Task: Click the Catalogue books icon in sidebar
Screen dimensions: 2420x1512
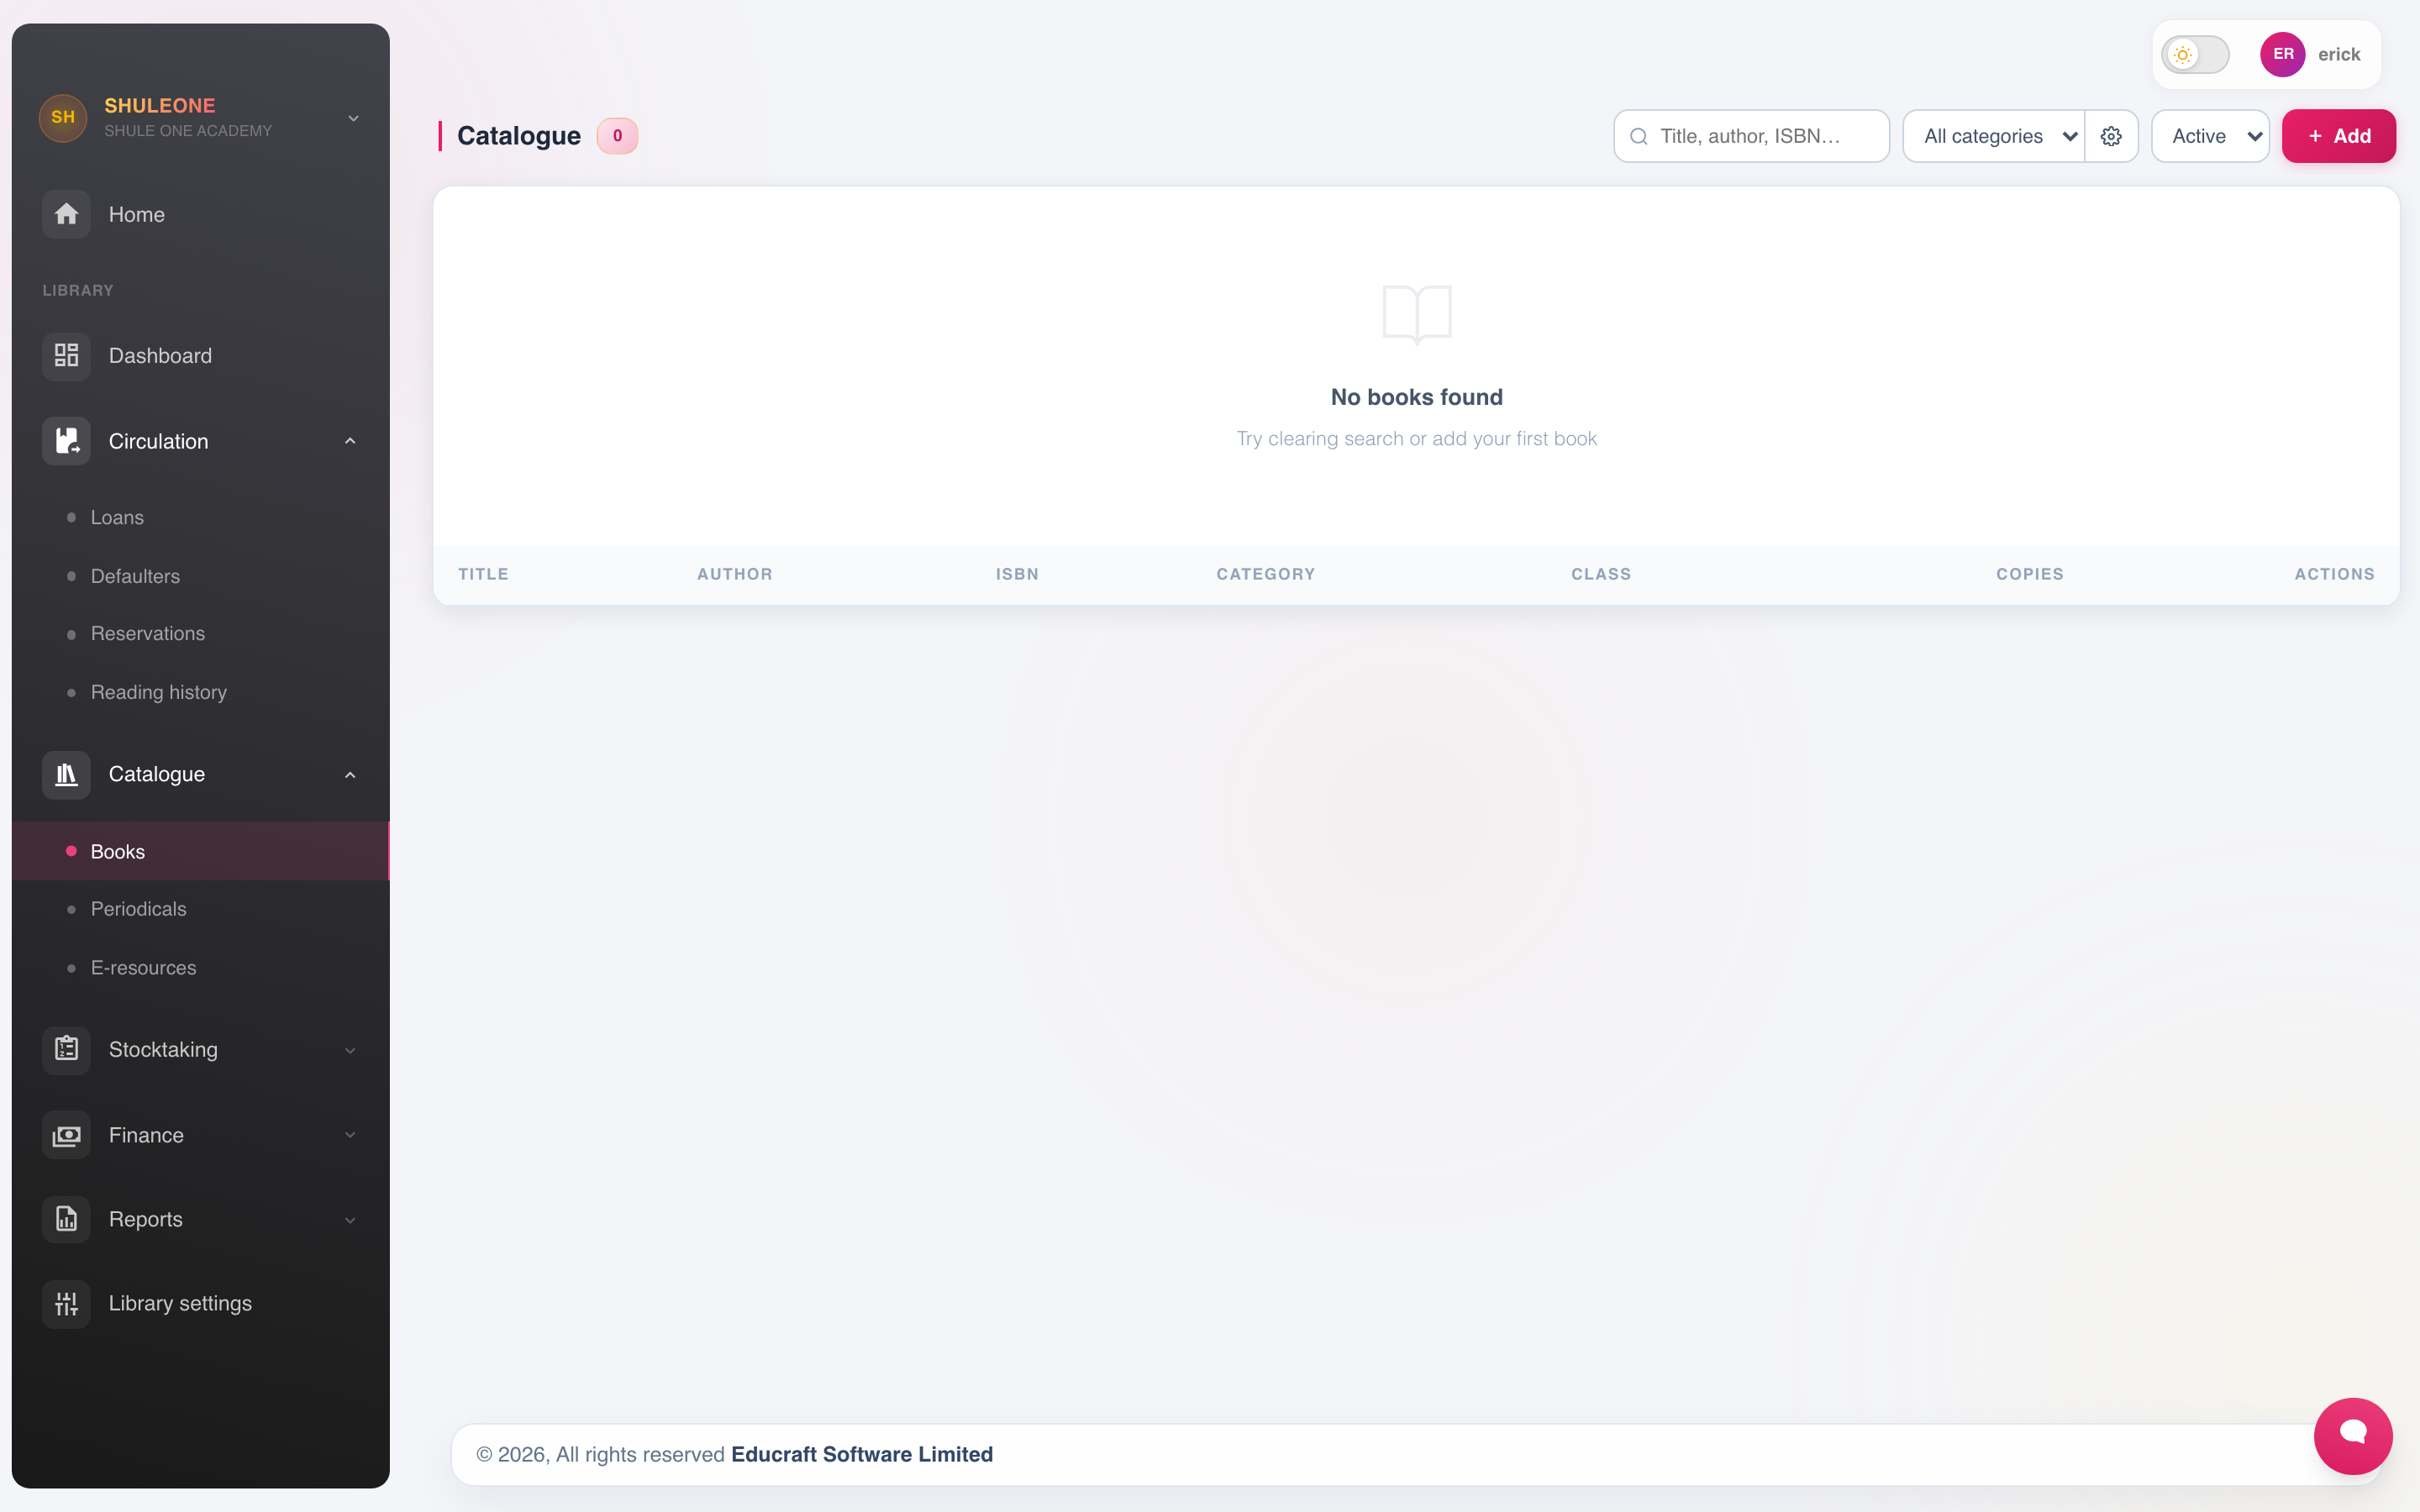Action: point(66,775)
